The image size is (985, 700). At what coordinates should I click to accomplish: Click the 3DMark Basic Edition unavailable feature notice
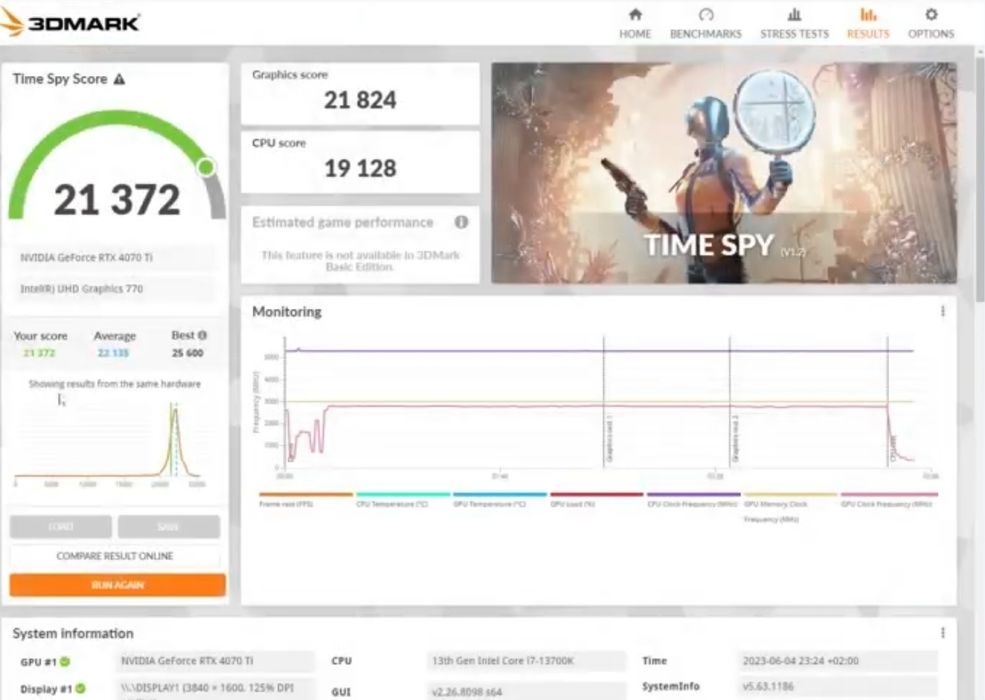coord(360,261)
